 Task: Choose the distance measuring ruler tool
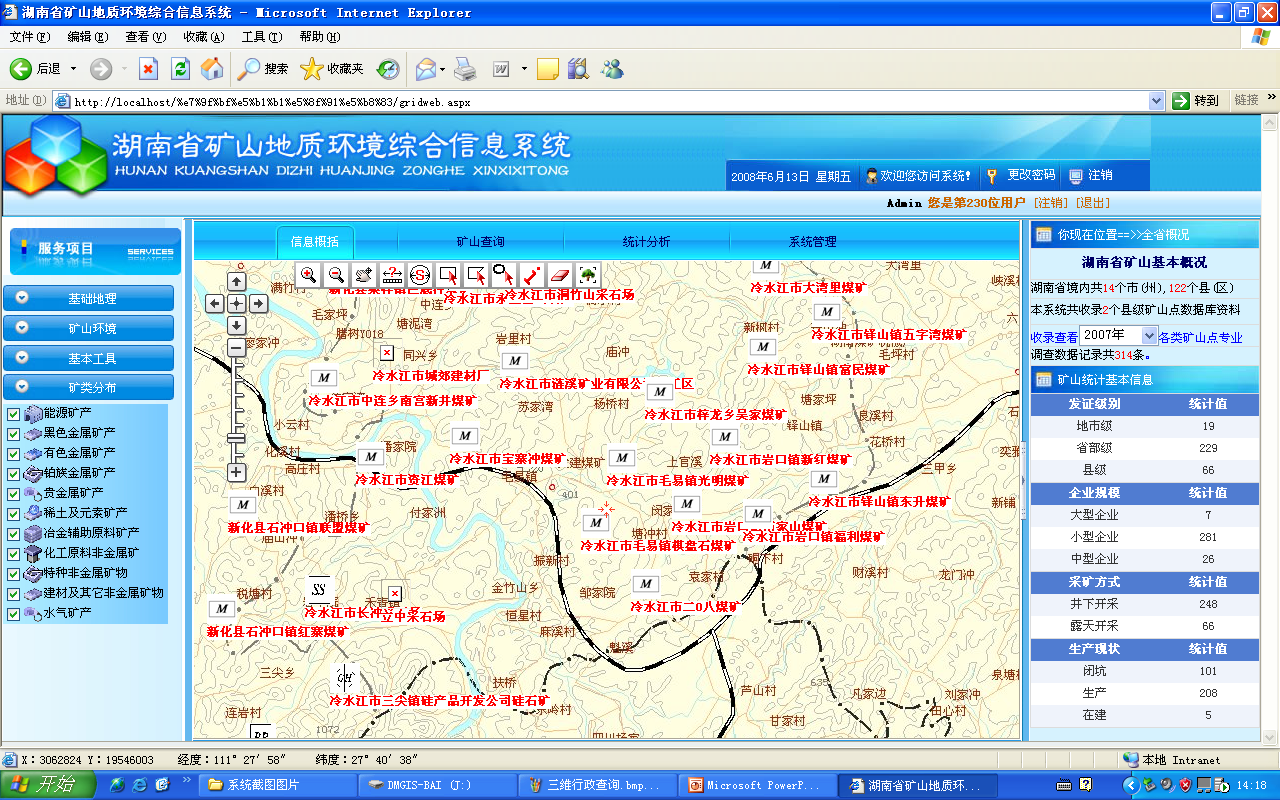392,274
